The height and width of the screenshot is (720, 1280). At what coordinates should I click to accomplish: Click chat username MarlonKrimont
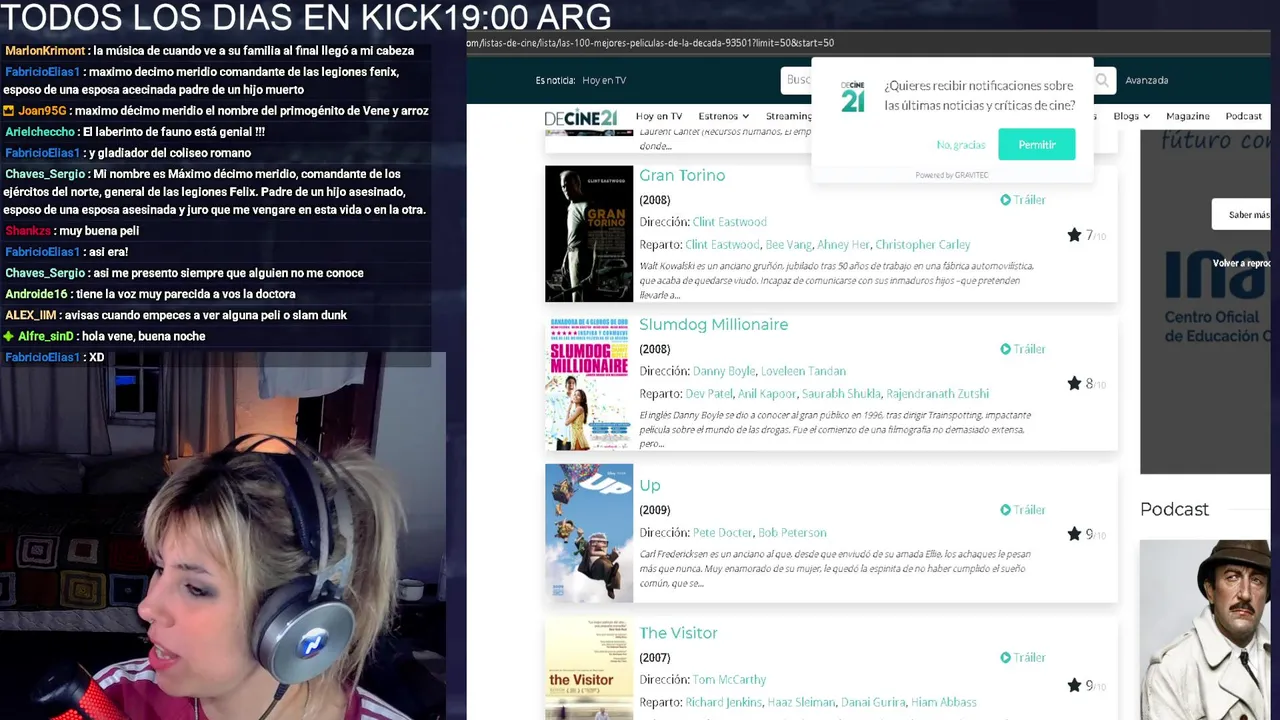[45, 51]
